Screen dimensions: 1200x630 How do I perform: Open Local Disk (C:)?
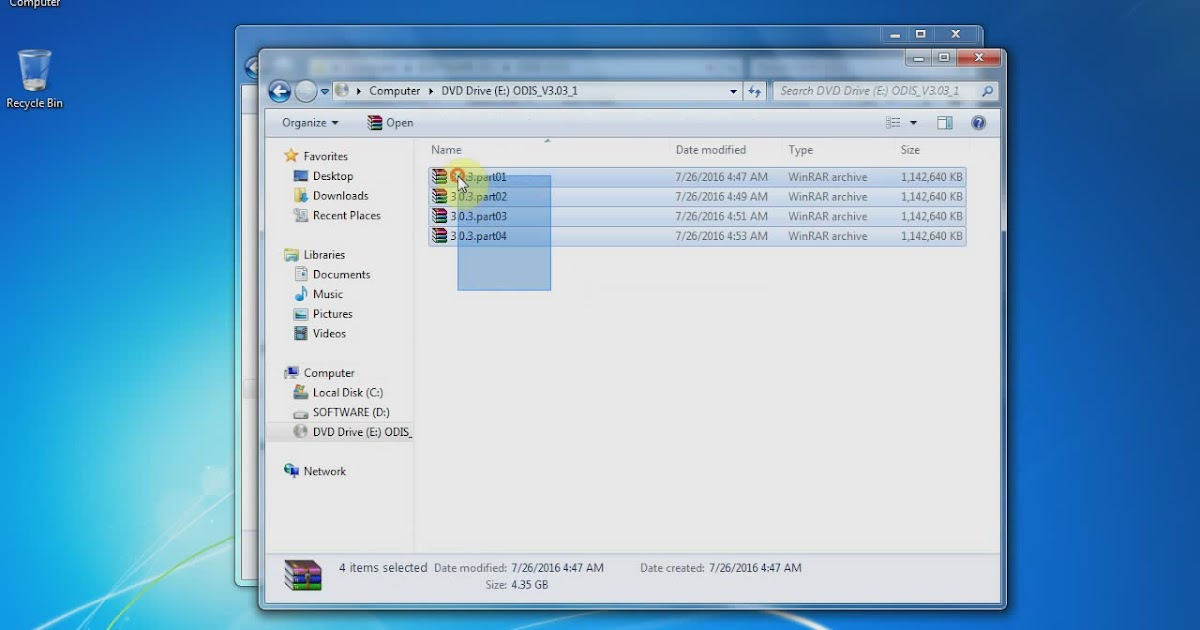[348, 393]
